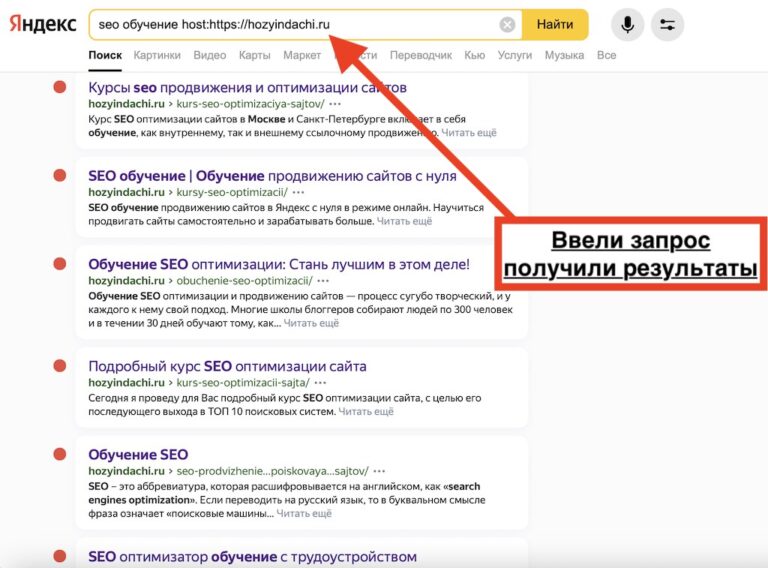Viewport: 768px width, 568px height.
Task: Click the Найти search button
Action: (x=555, y=24)
